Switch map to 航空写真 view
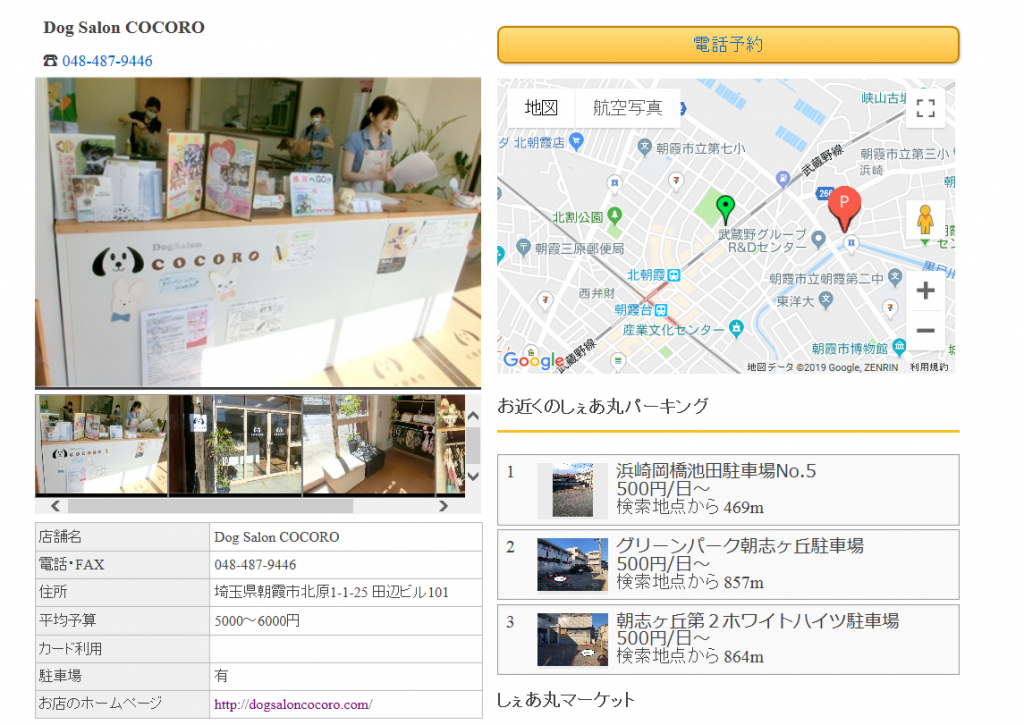The image size is (1024, 725). 627,108
